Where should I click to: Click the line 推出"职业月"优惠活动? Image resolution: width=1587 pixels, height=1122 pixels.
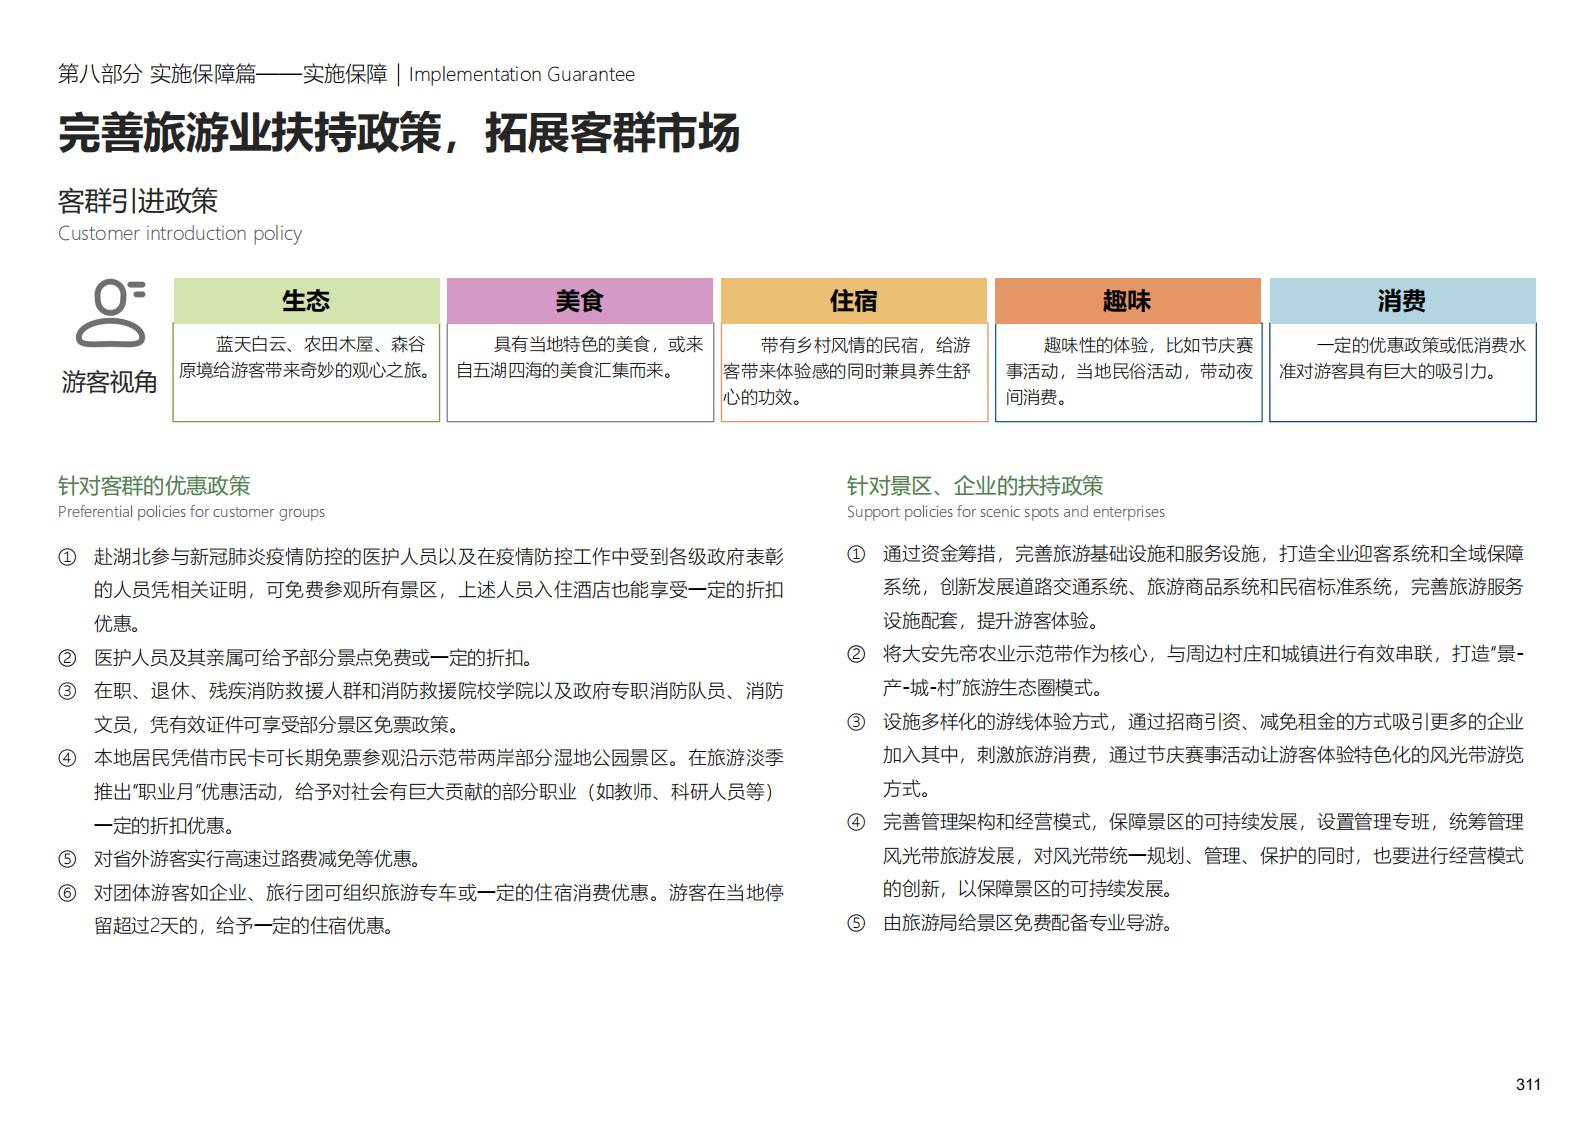[x=435, y=792]
